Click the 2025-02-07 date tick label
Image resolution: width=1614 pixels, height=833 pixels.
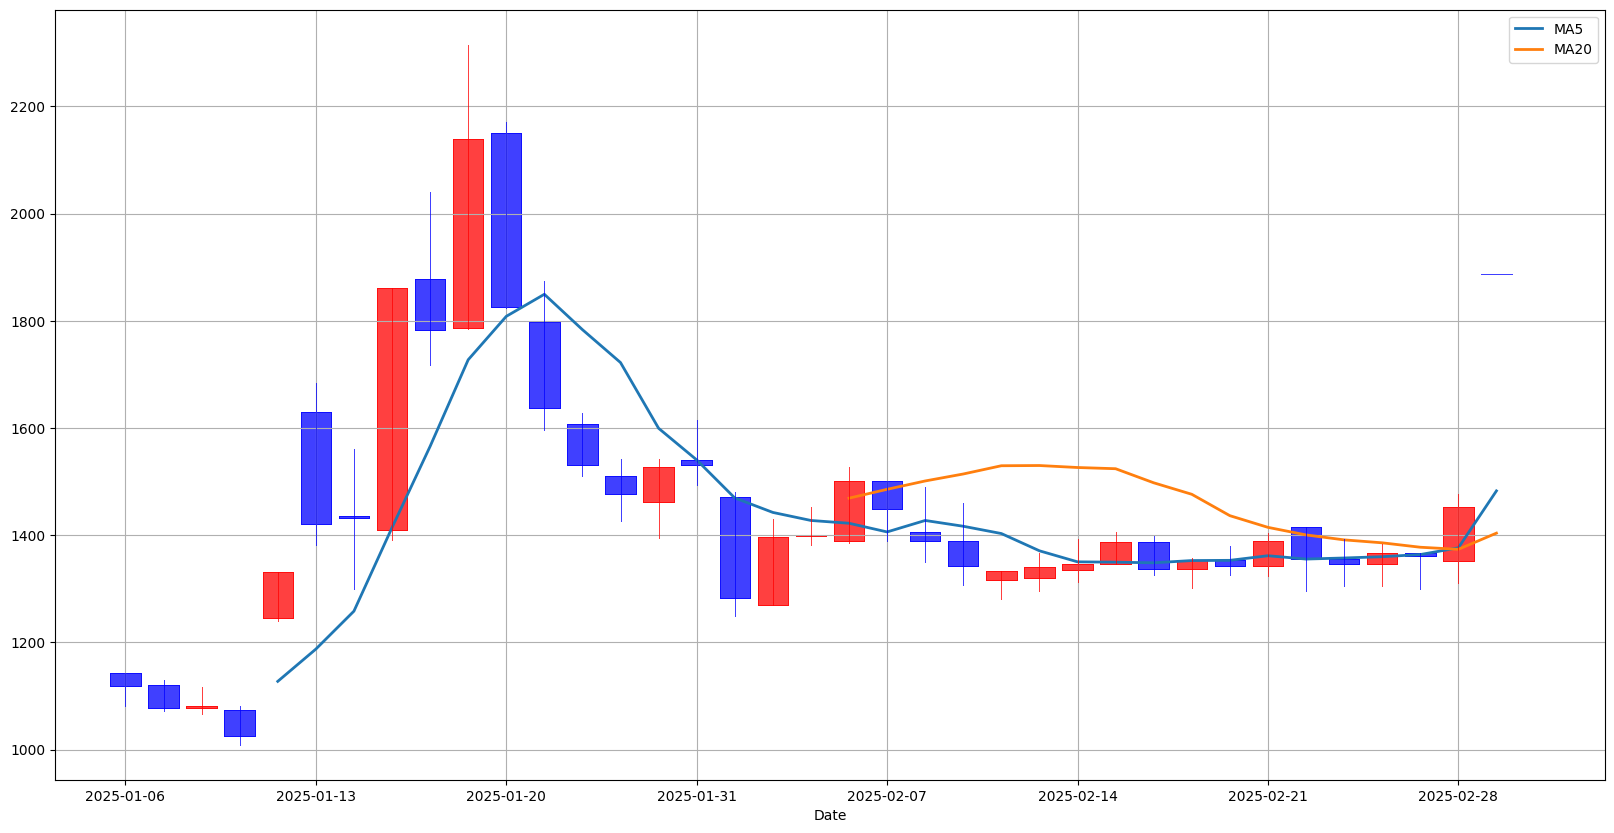point(887,796)
